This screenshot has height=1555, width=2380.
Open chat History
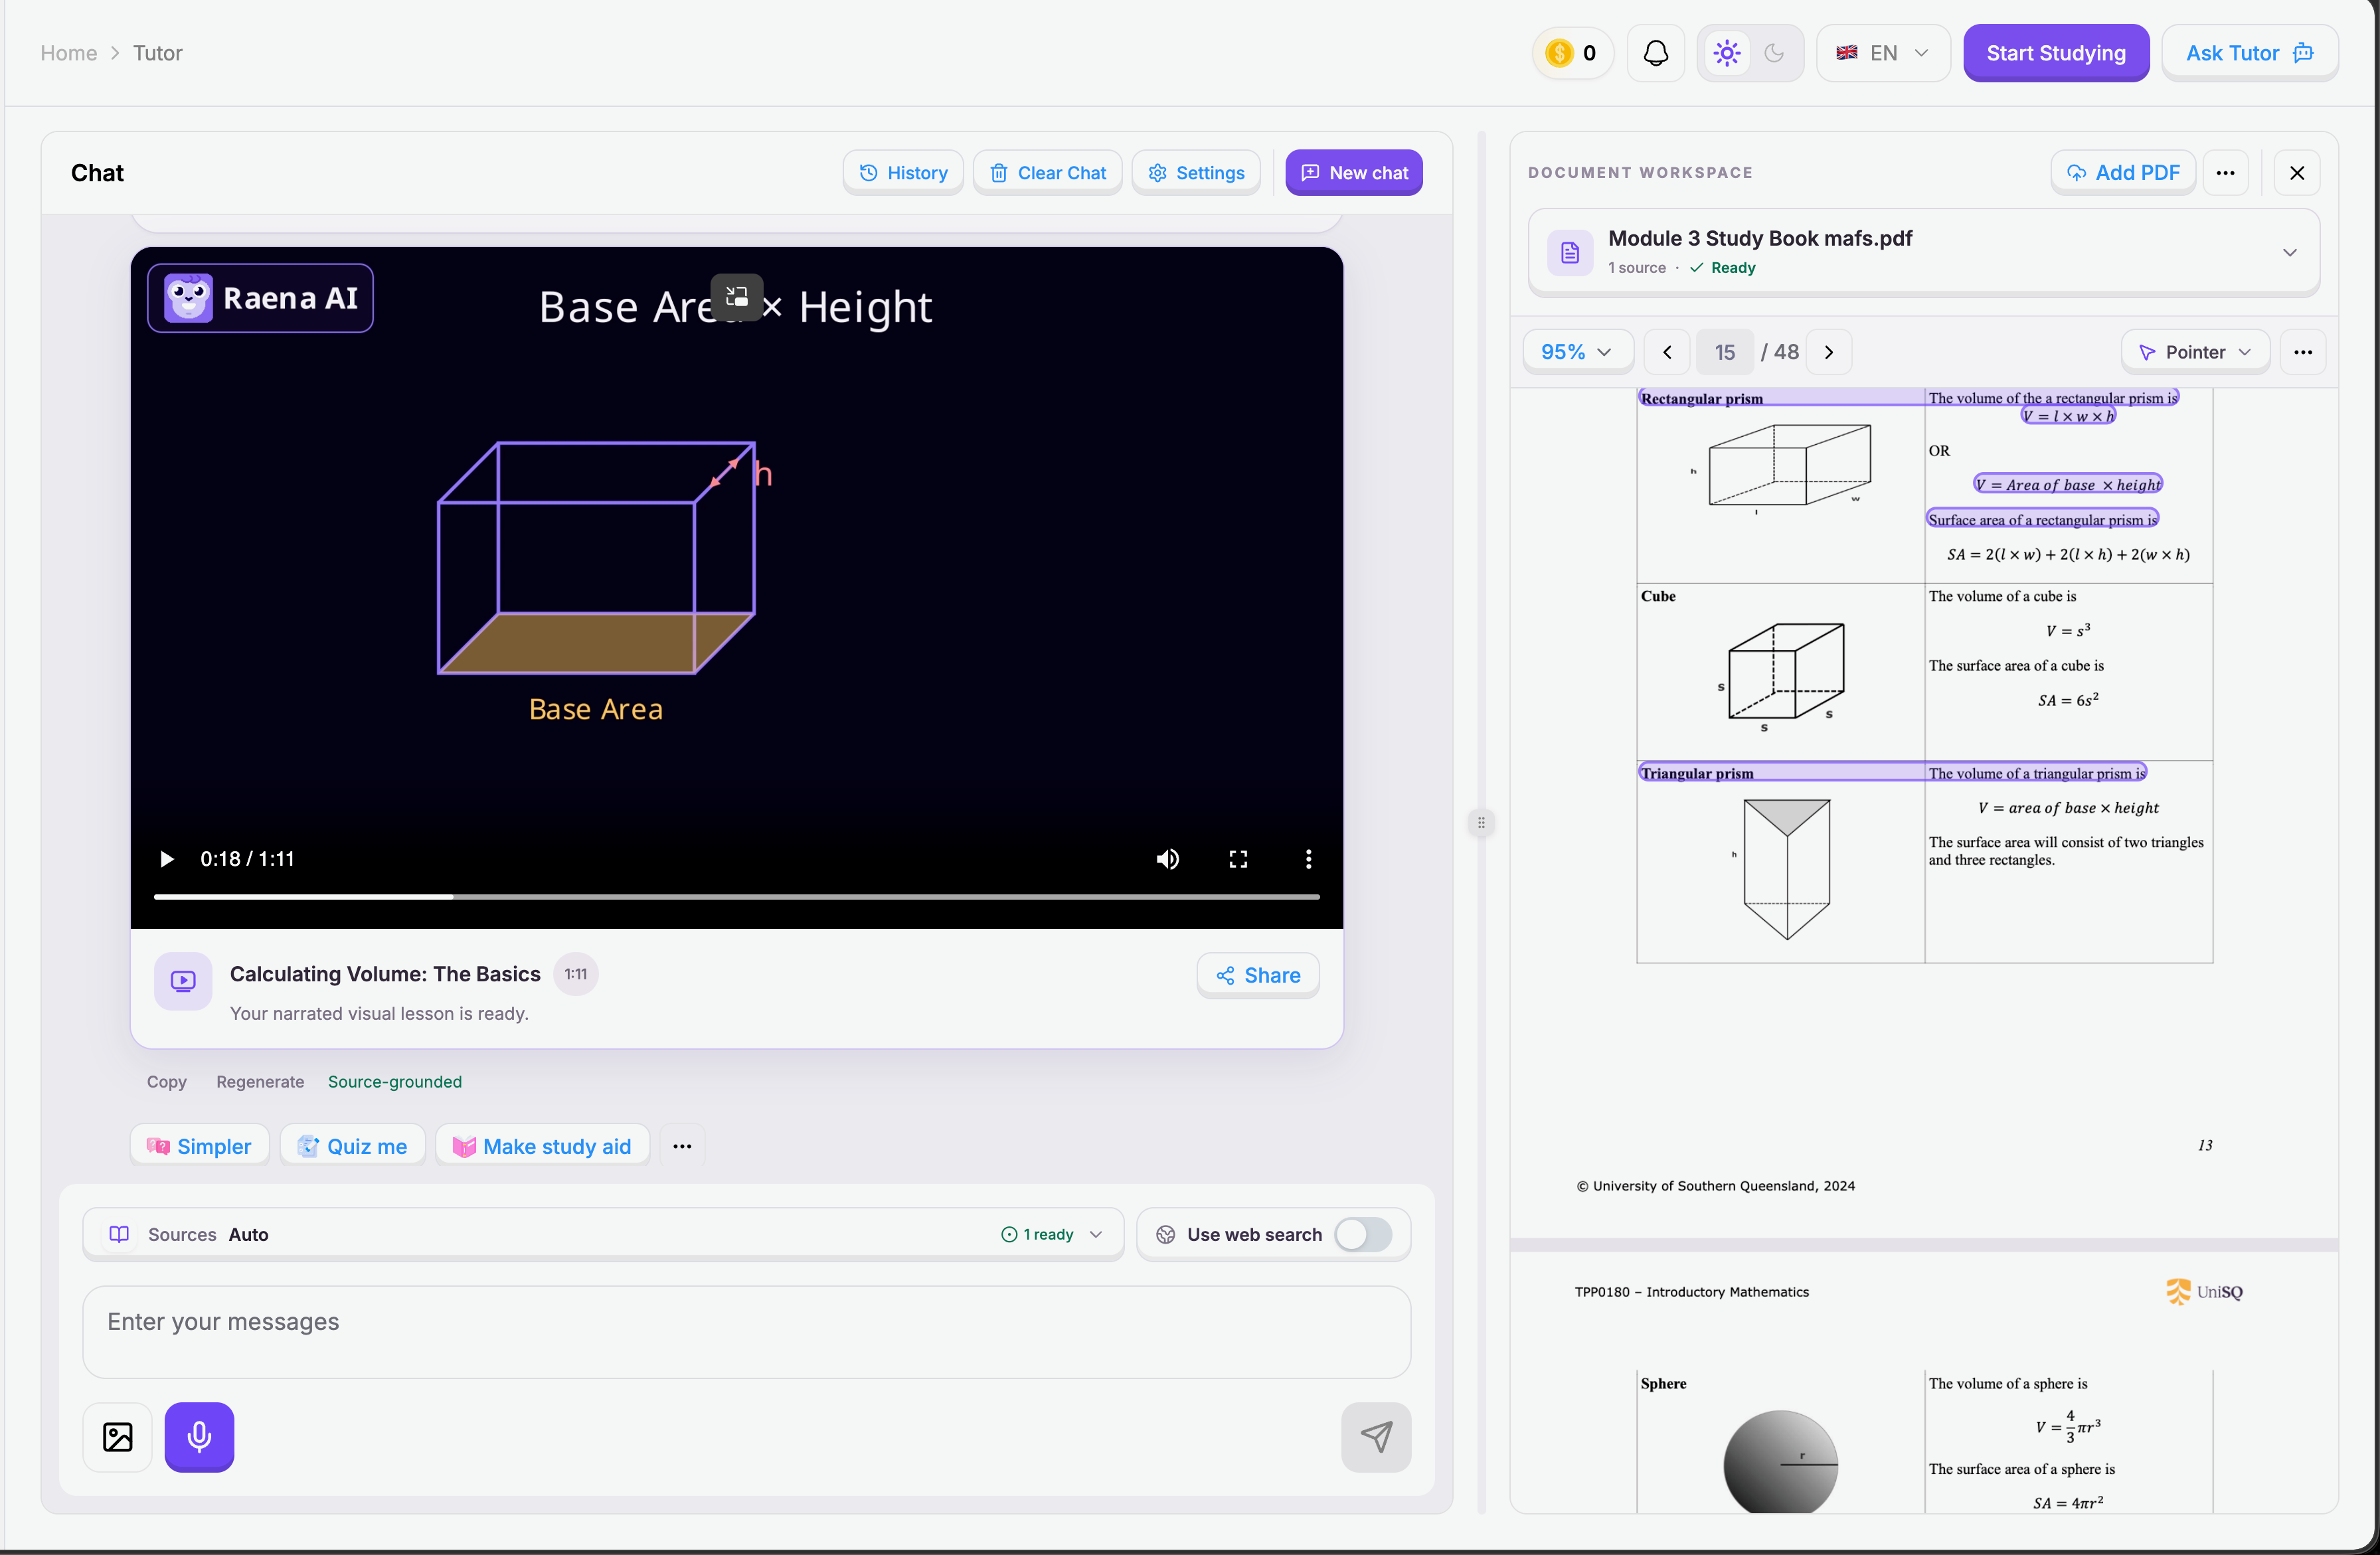[903, 173]
